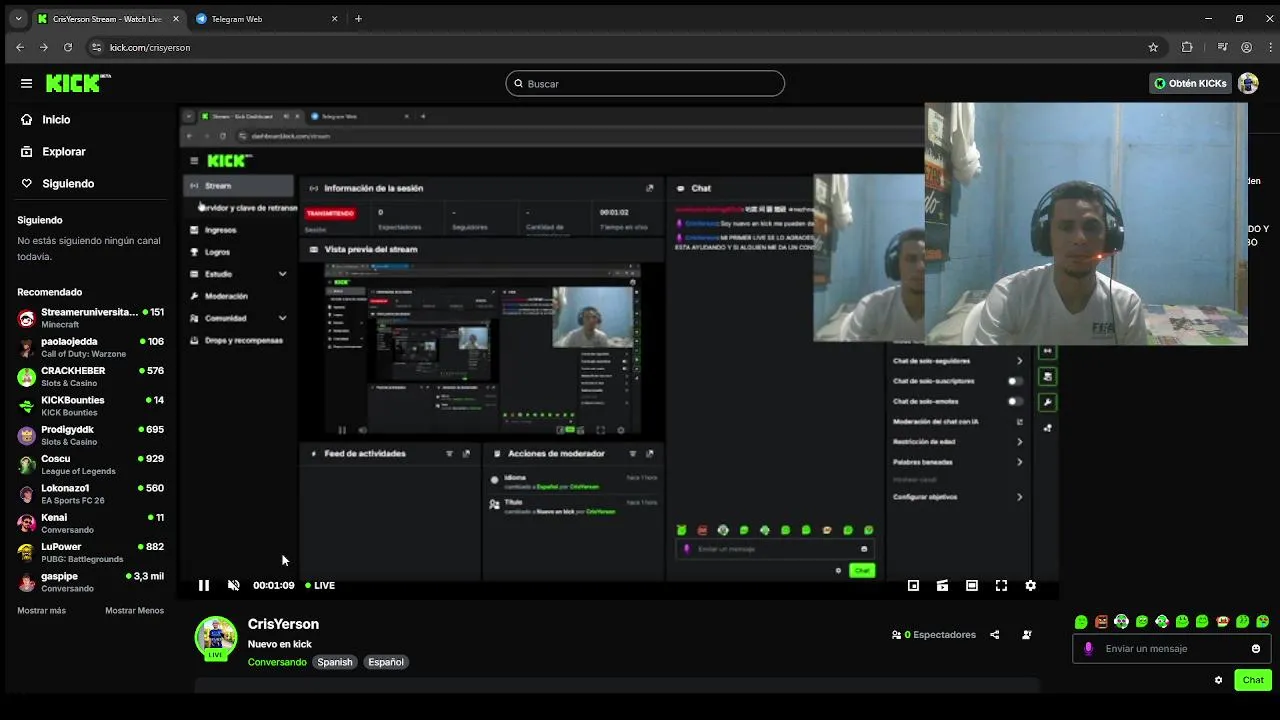View site information icon in address bar
Image resolution: width=1280 pixels, height=720 pixels.
pos(96,47)
